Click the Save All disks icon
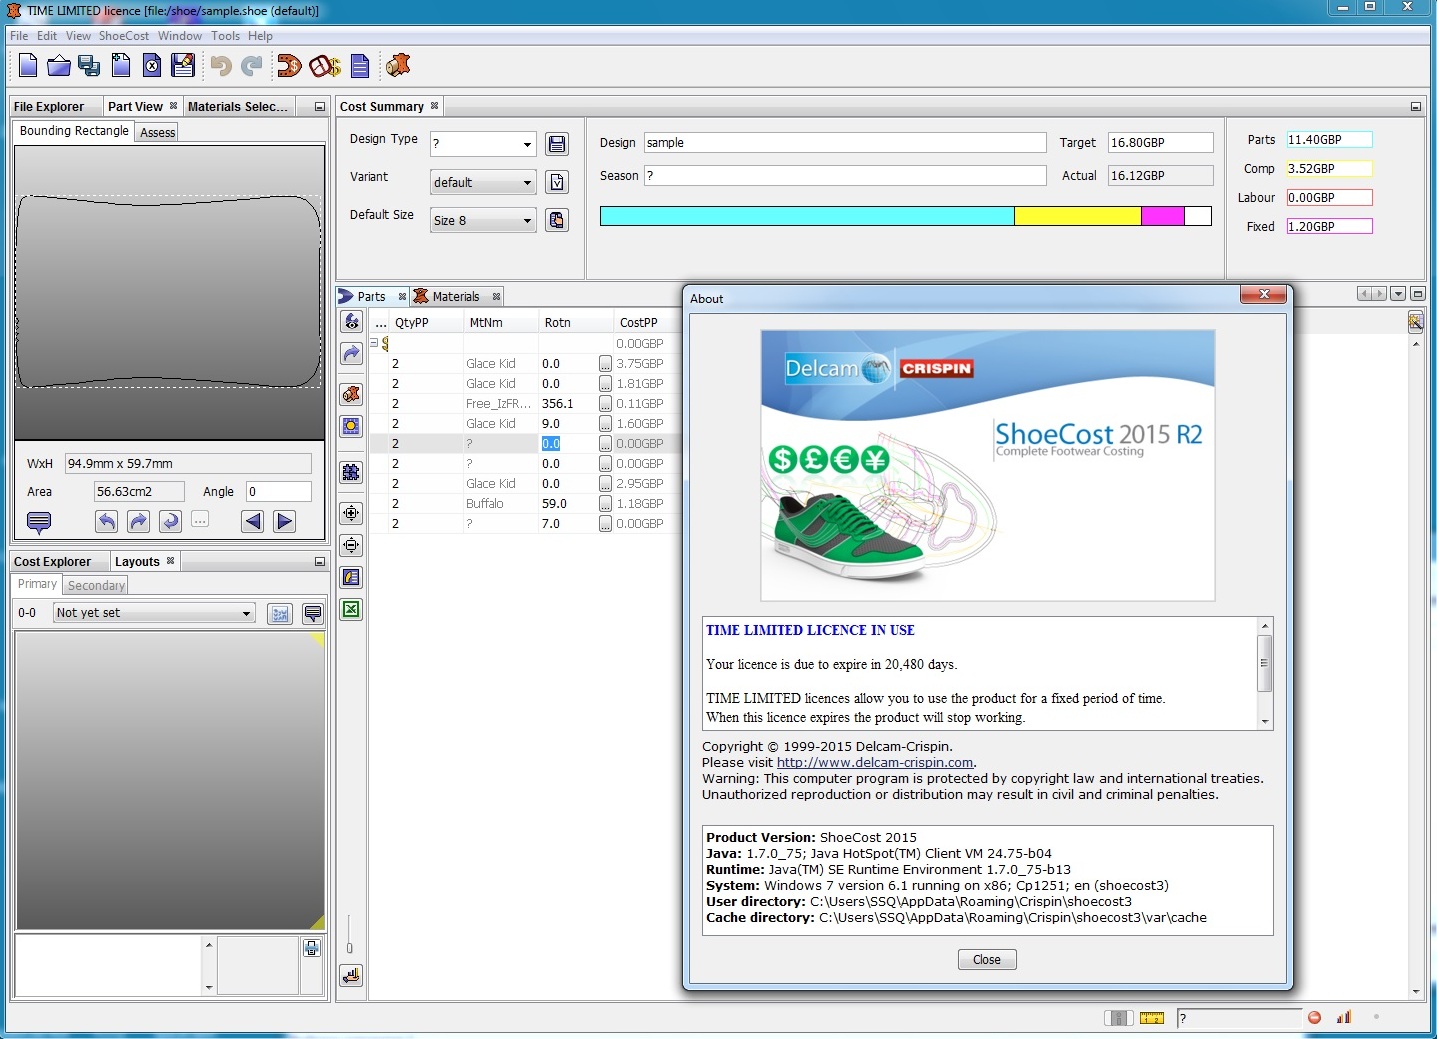1437x1039 pixels. (89, 66)
